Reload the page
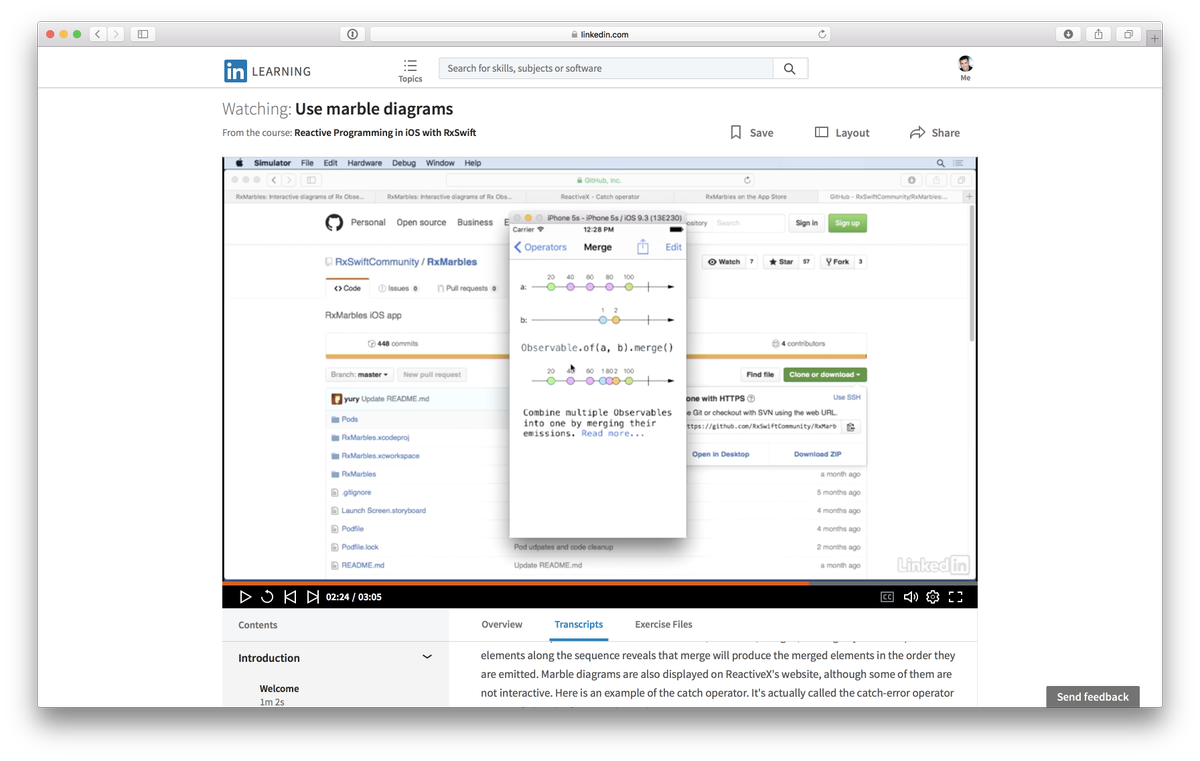 (x=822, y=34)
